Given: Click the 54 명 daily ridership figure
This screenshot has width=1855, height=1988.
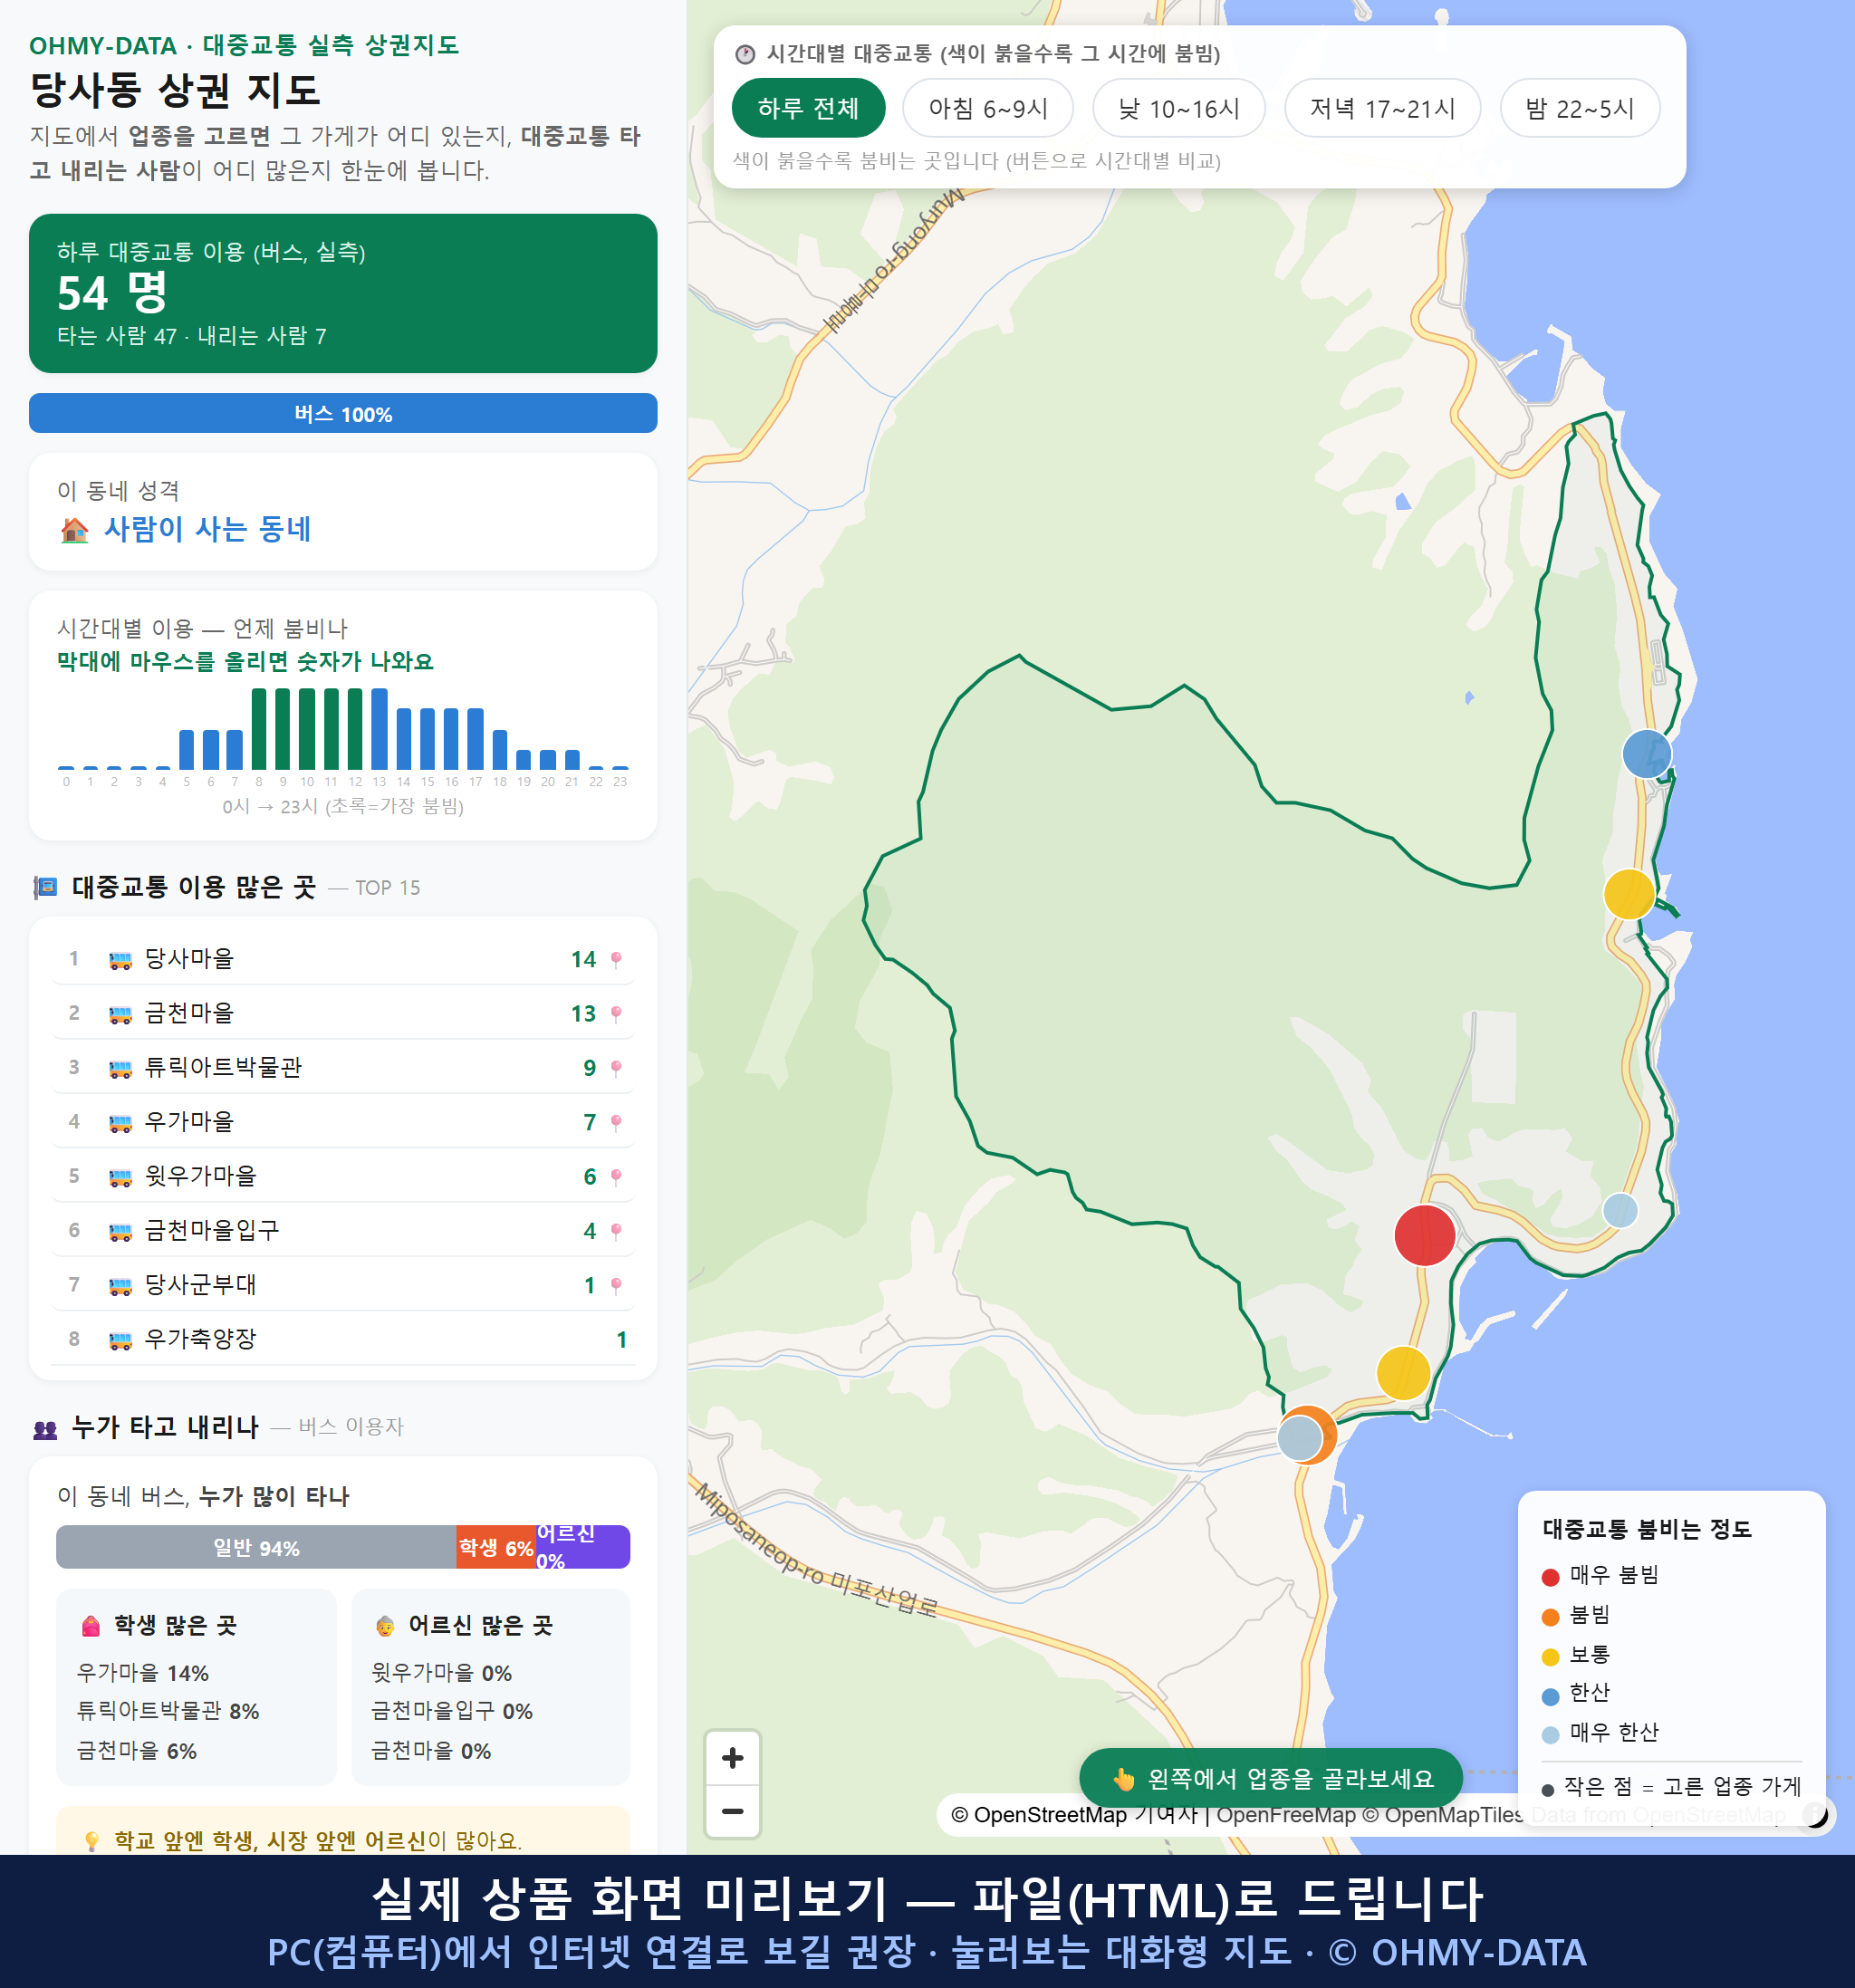Looking at the screenshot, I should pos(112,293).
